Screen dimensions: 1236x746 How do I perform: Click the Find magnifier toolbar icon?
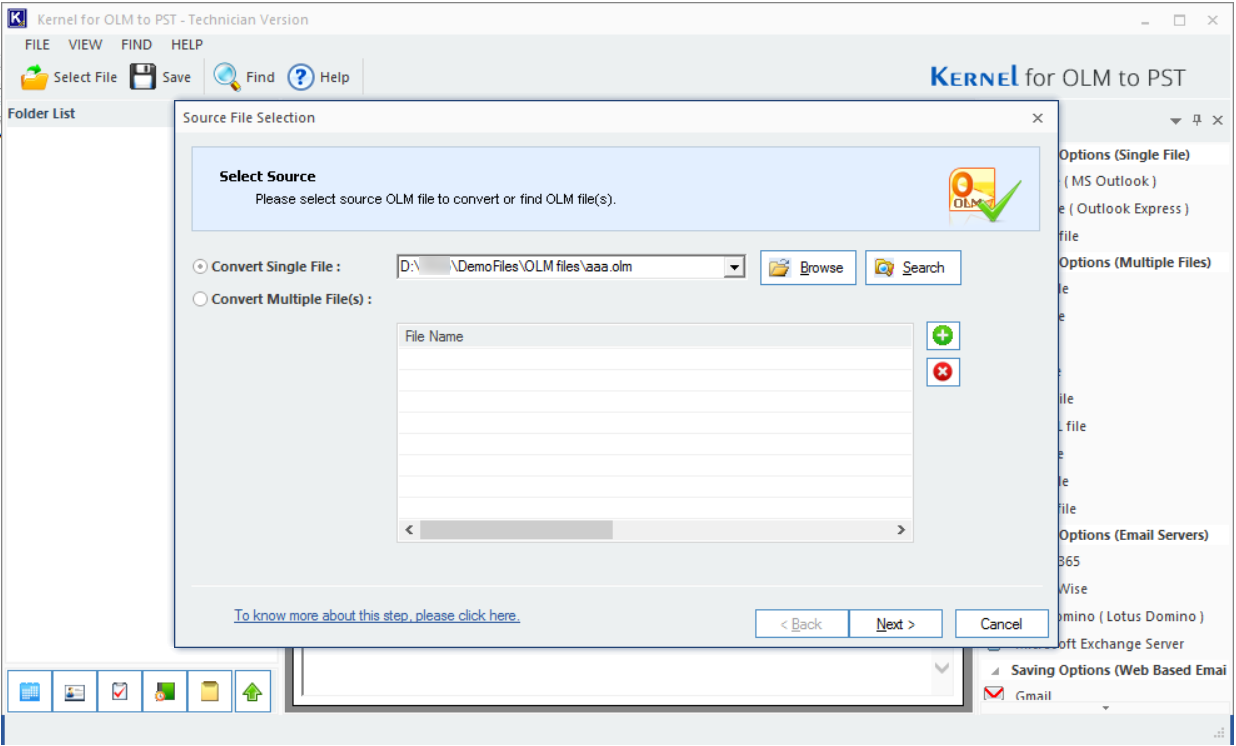click(x=227, y=77)
